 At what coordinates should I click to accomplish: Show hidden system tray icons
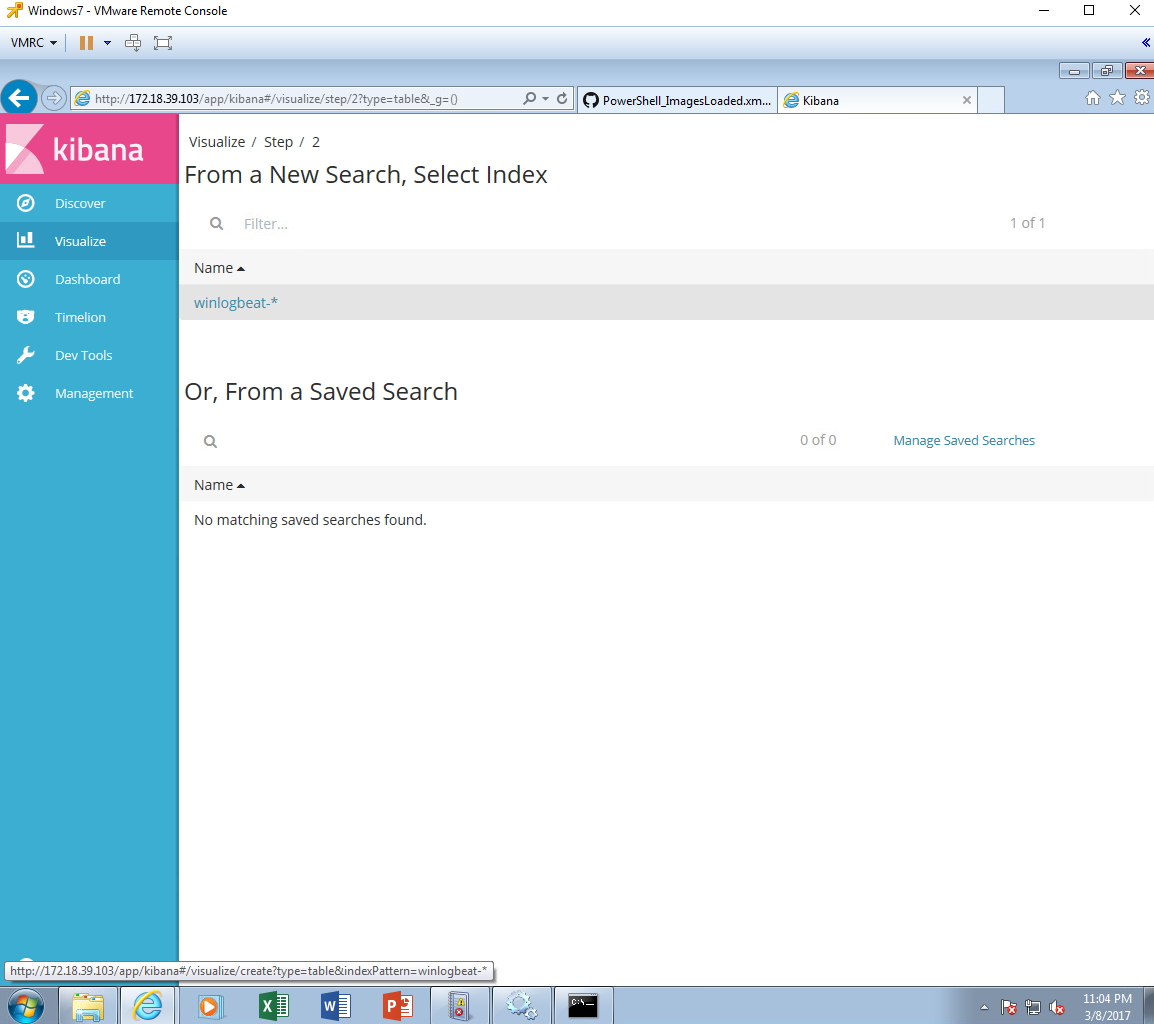click(x=984, y=1007)
